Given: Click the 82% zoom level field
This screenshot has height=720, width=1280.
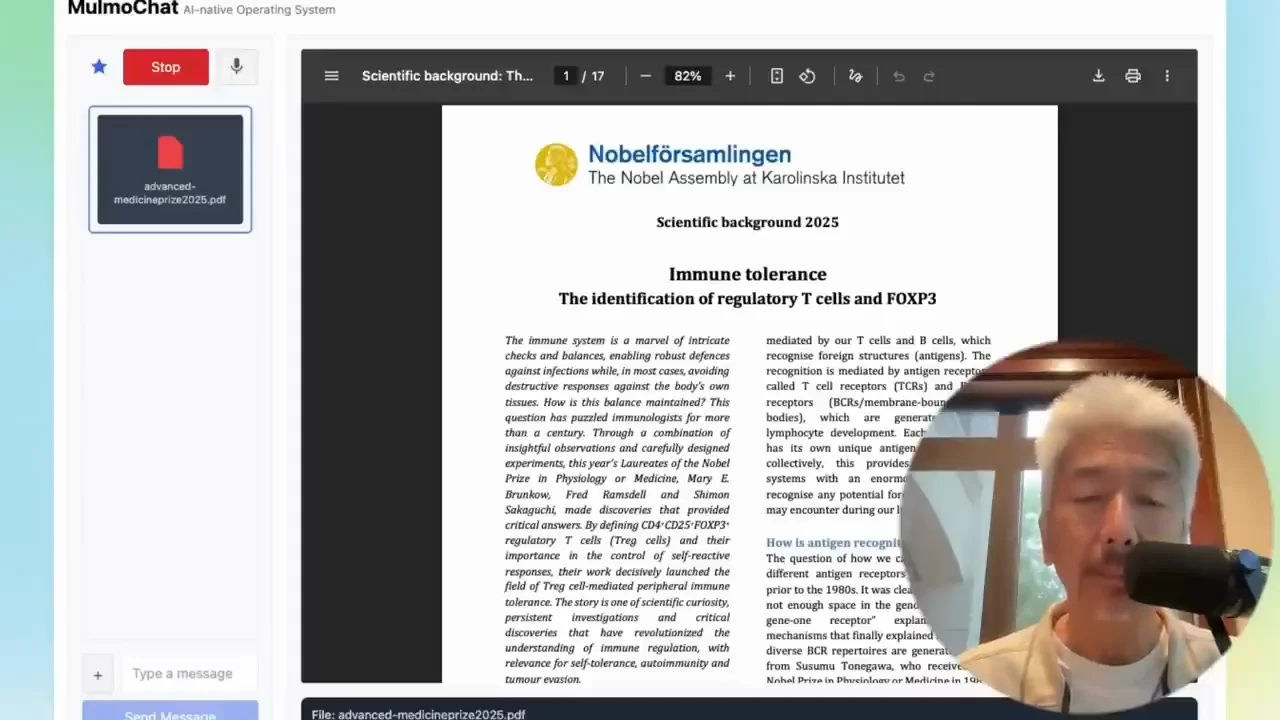Looking at the screenshot, I should point(688,76).
